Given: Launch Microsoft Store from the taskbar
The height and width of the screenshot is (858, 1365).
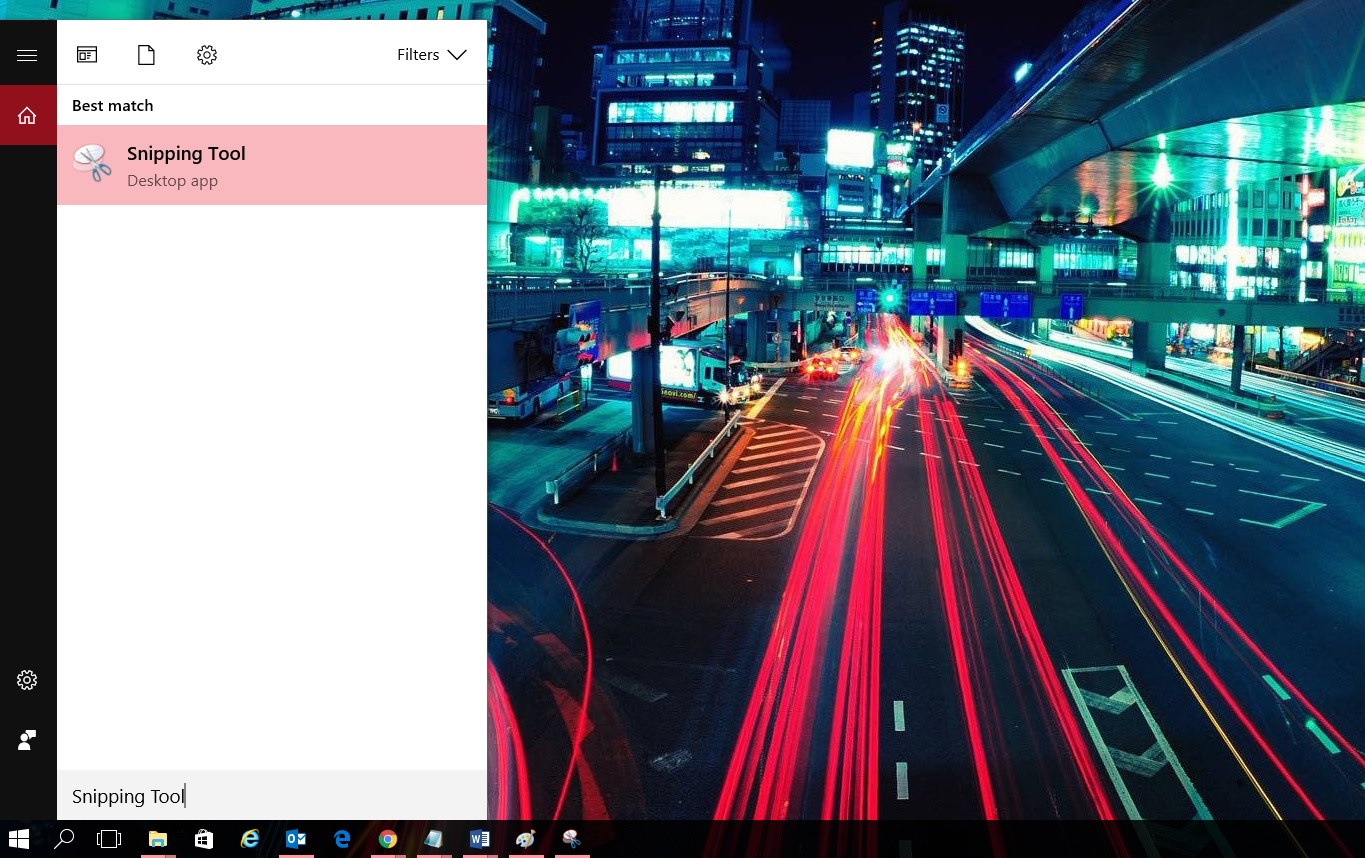Looking at the screenshot, I should click(x=204, y=839).
